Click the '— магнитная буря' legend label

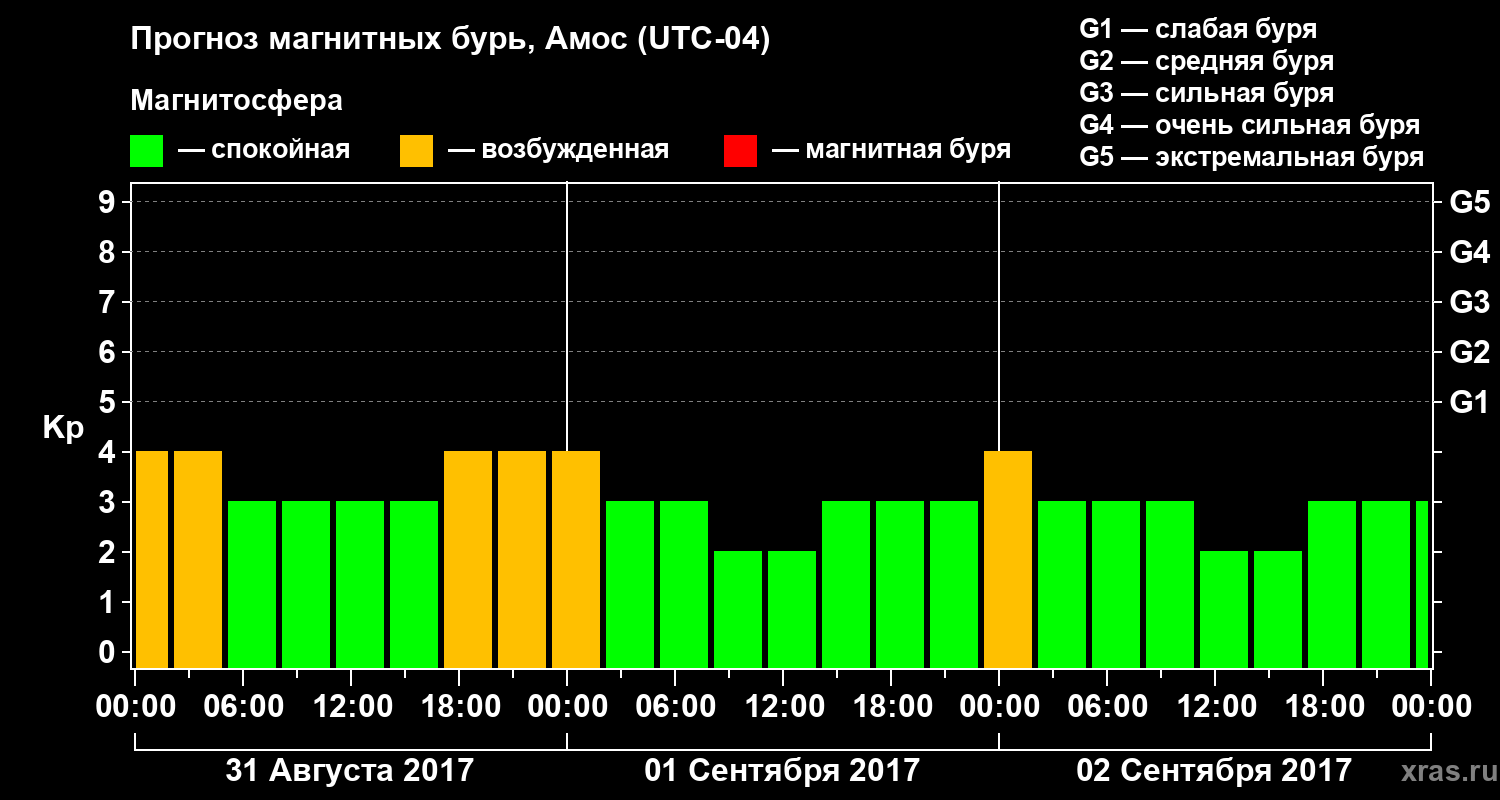coord(892,151)
